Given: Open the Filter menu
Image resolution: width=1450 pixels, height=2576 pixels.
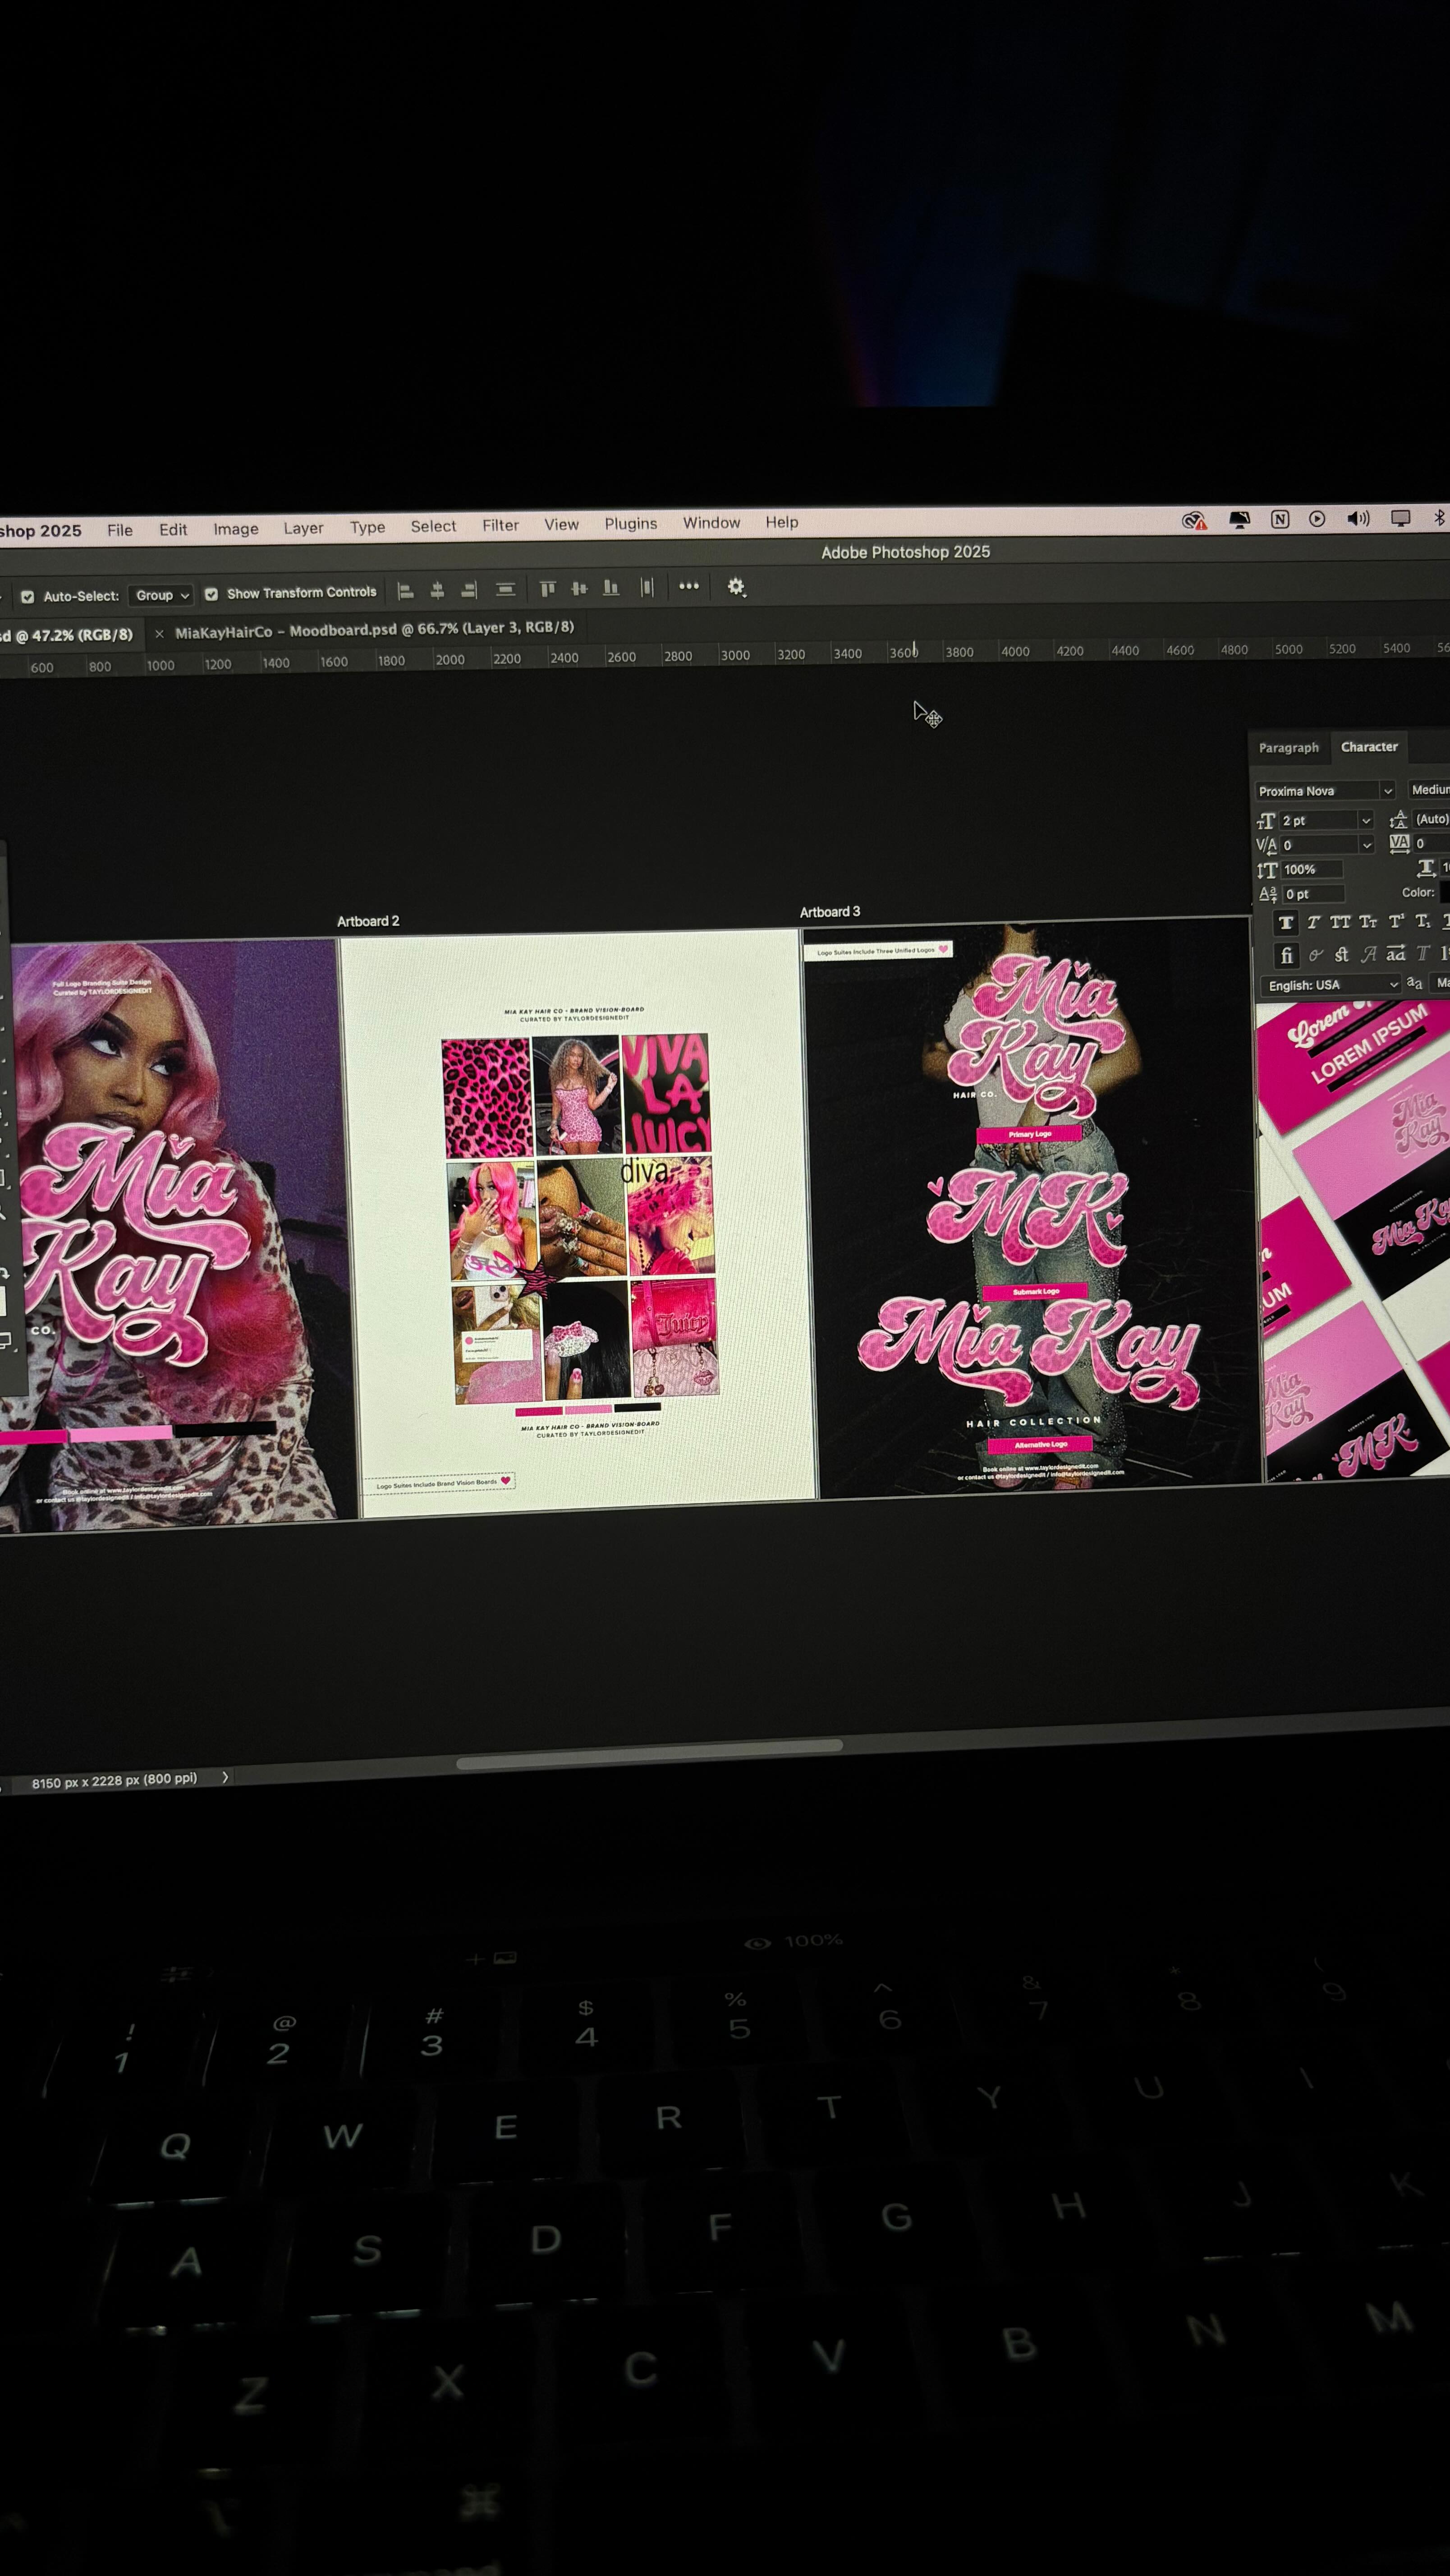Looking at the screenshot, I should [500, 525].
